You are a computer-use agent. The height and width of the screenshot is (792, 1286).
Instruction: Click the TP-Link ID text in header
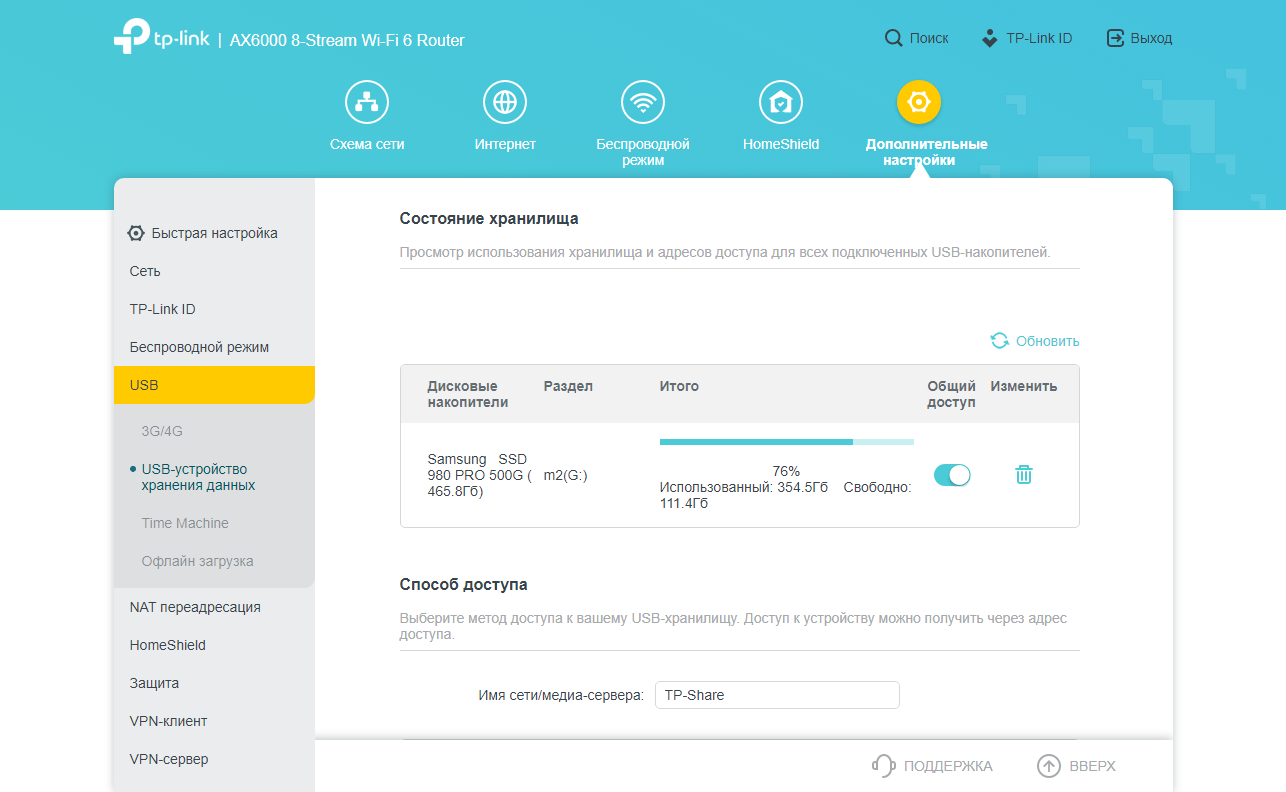point(1039,38)
